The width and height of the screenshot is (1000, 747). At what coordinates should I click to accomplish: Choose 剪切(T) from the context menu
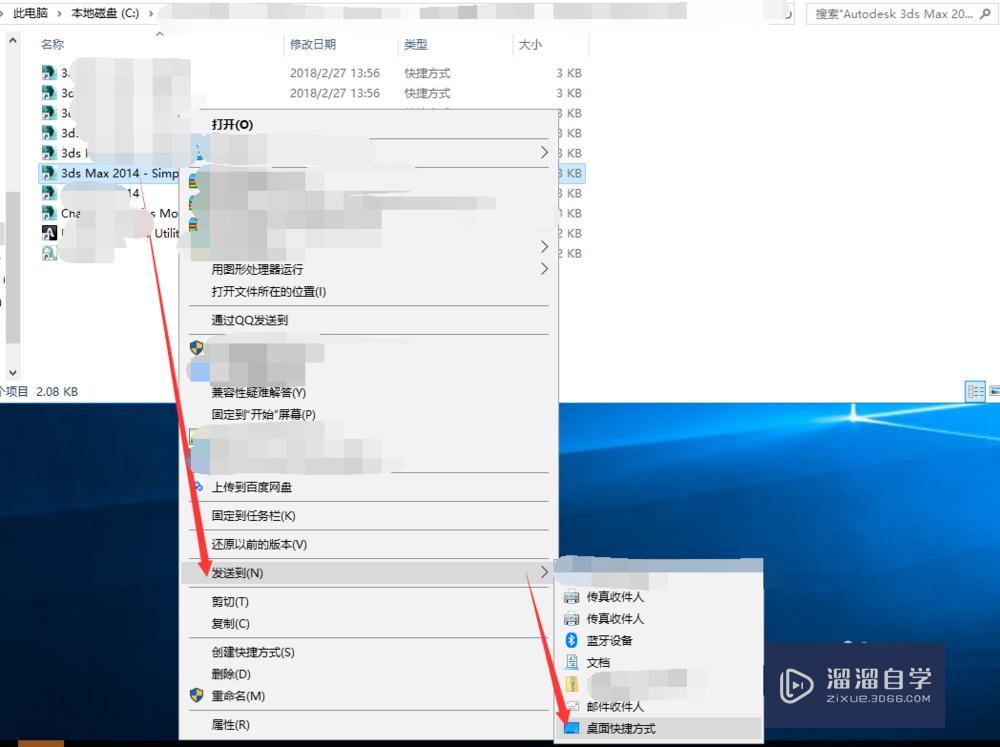pos(230,602)
